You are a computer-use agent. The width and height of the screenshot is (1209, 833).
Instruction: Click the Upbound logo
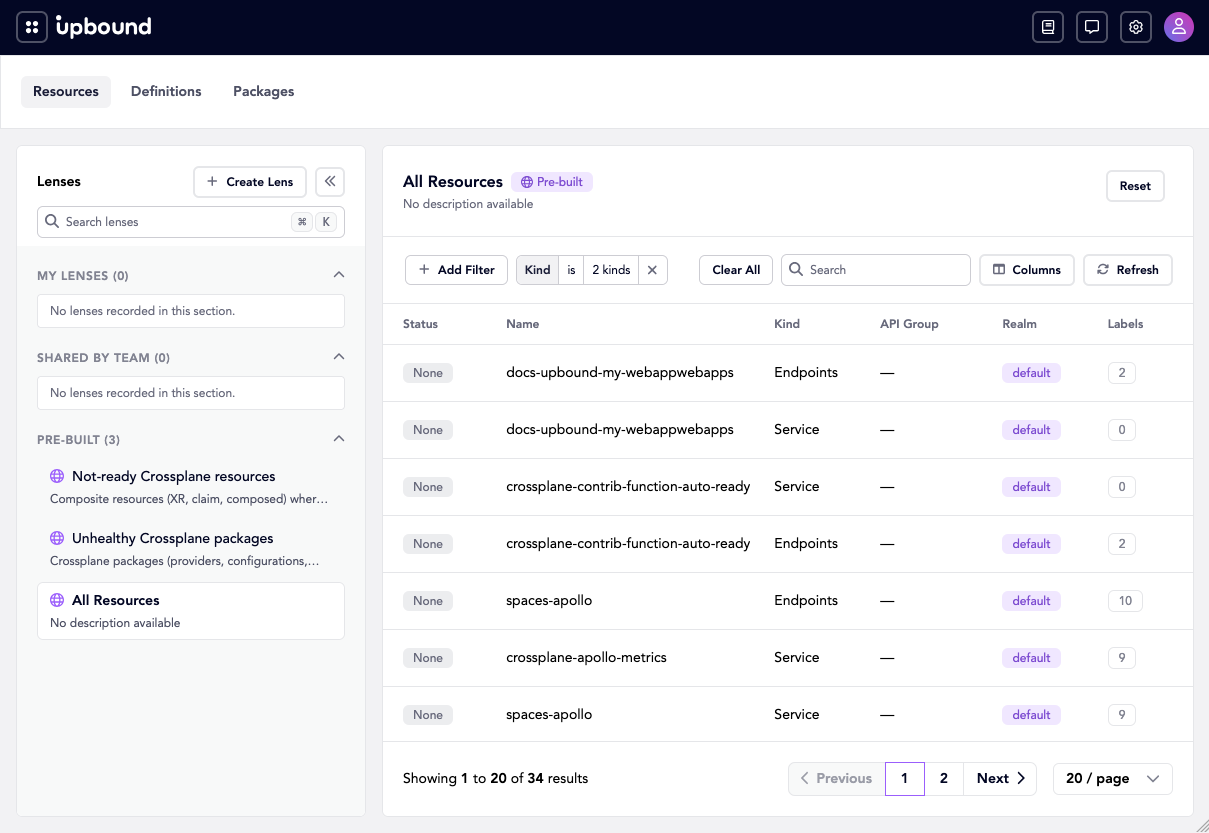[104, 27]
